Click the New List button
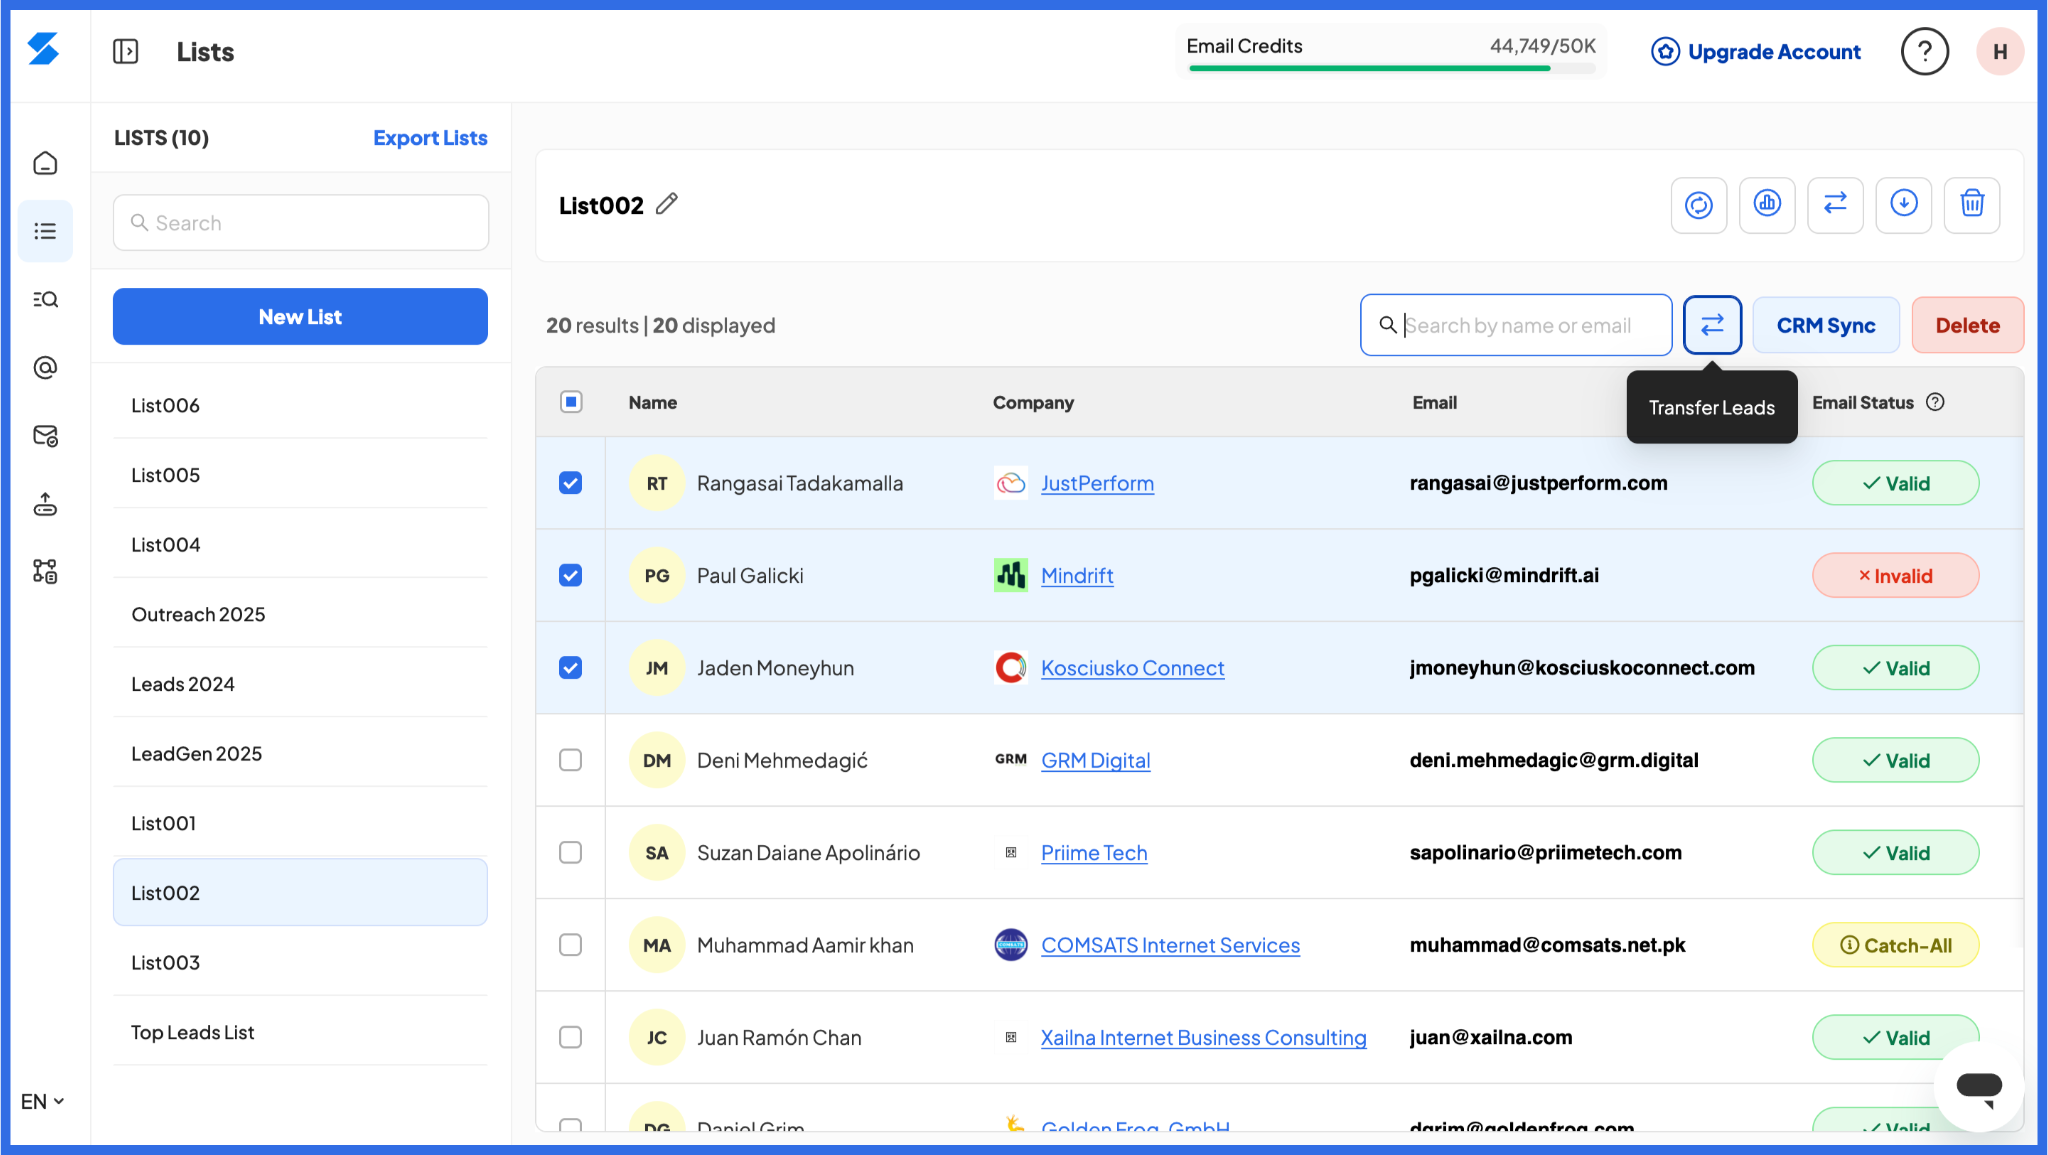 300,317
